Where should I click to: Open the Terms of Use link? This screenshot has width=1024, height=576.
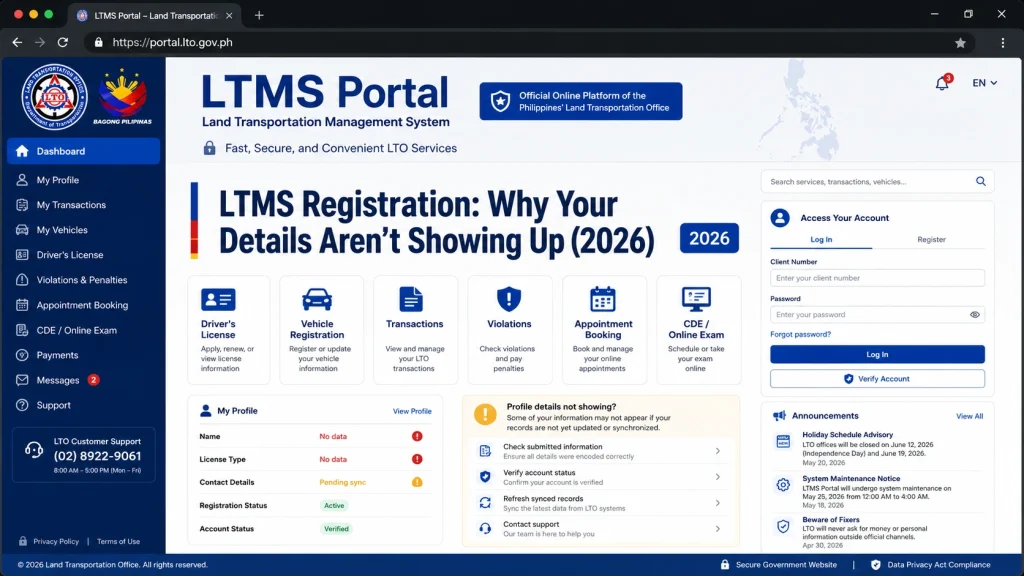pyautogui.click(x=118, y=541)
